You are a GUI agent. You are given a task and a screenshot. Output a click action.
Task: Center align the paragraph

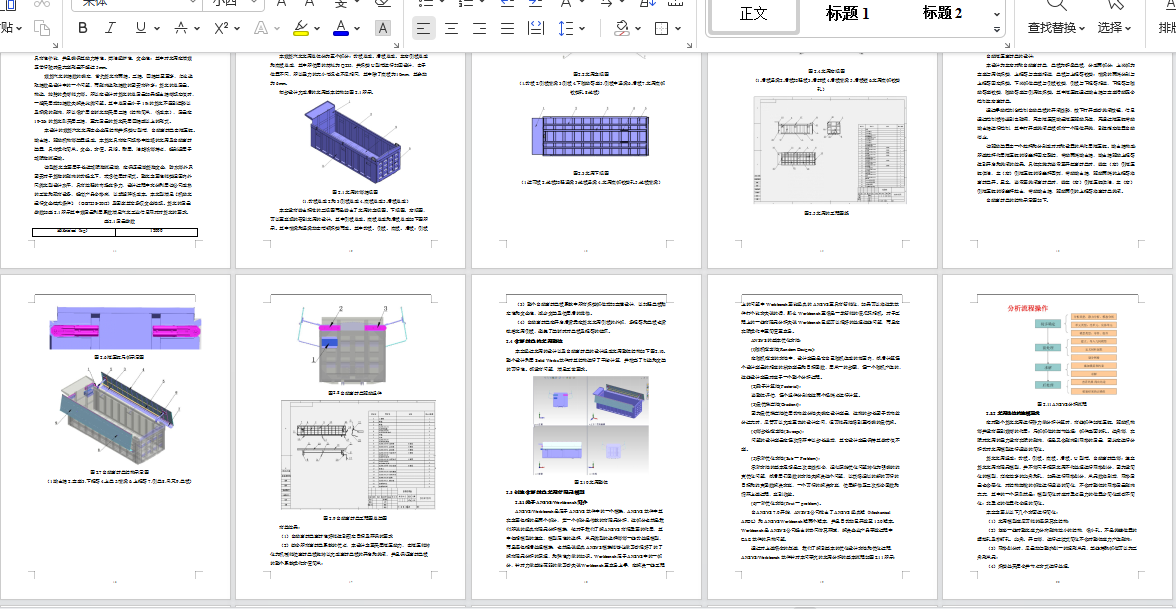[452, 28]
